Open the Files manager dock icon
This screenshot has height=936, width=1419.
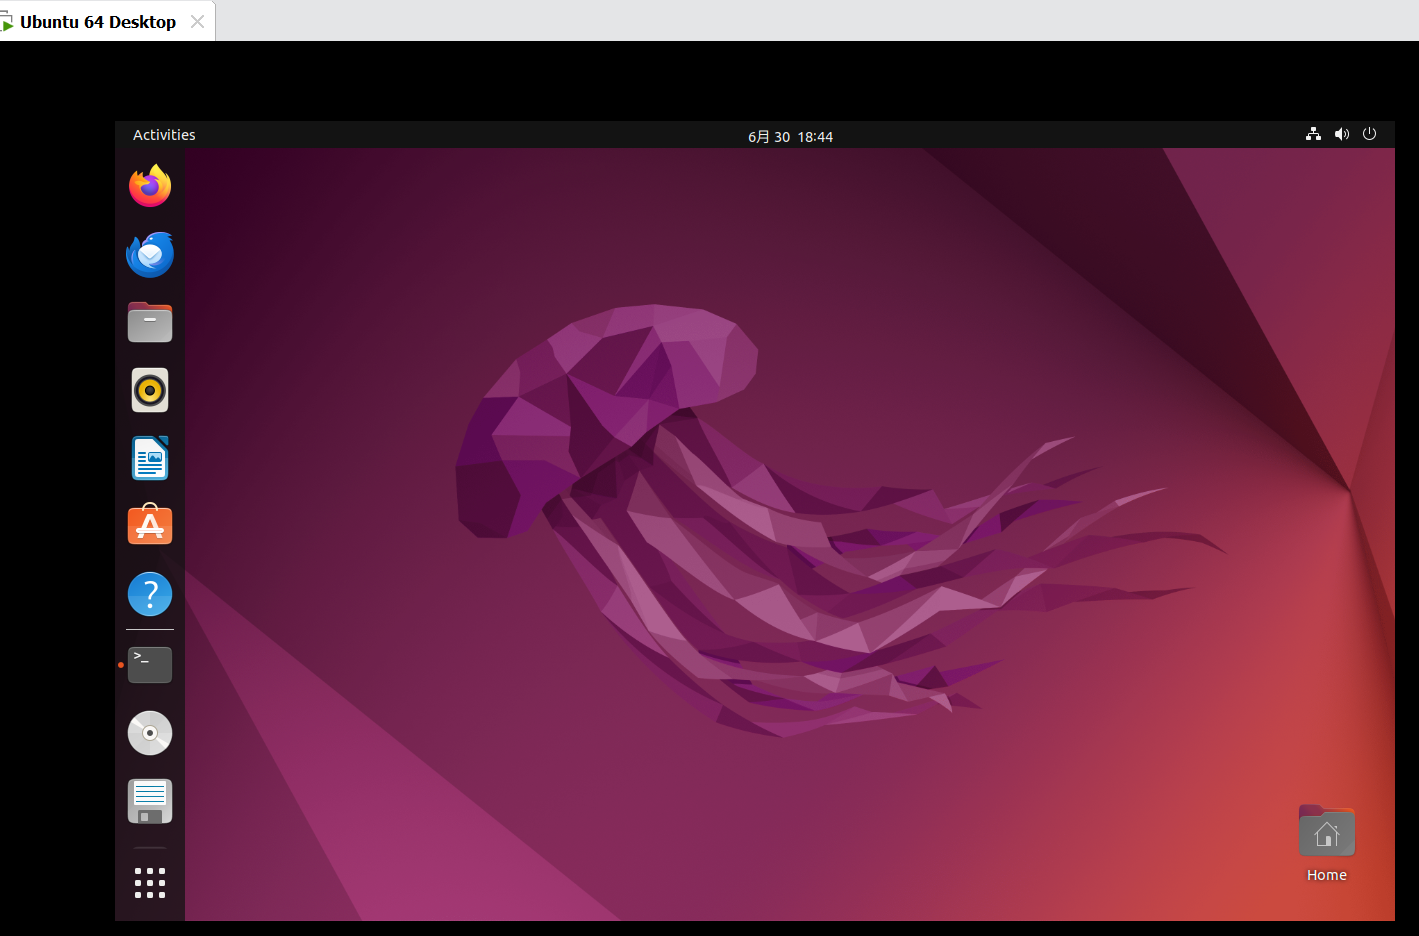(150, 322)
